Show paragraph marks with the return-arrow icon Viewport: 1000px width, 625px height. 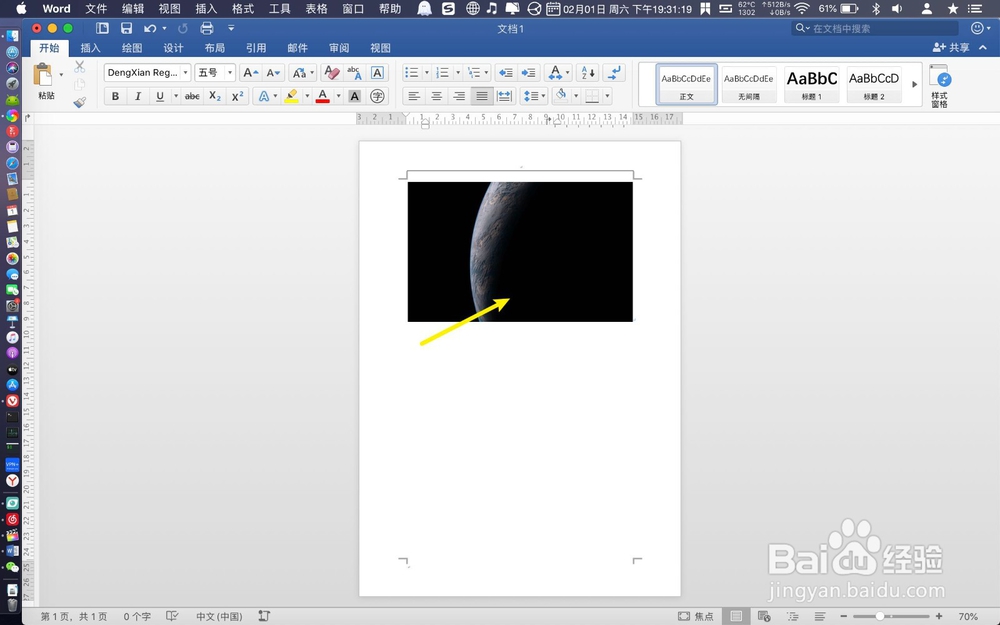point(615,73)
